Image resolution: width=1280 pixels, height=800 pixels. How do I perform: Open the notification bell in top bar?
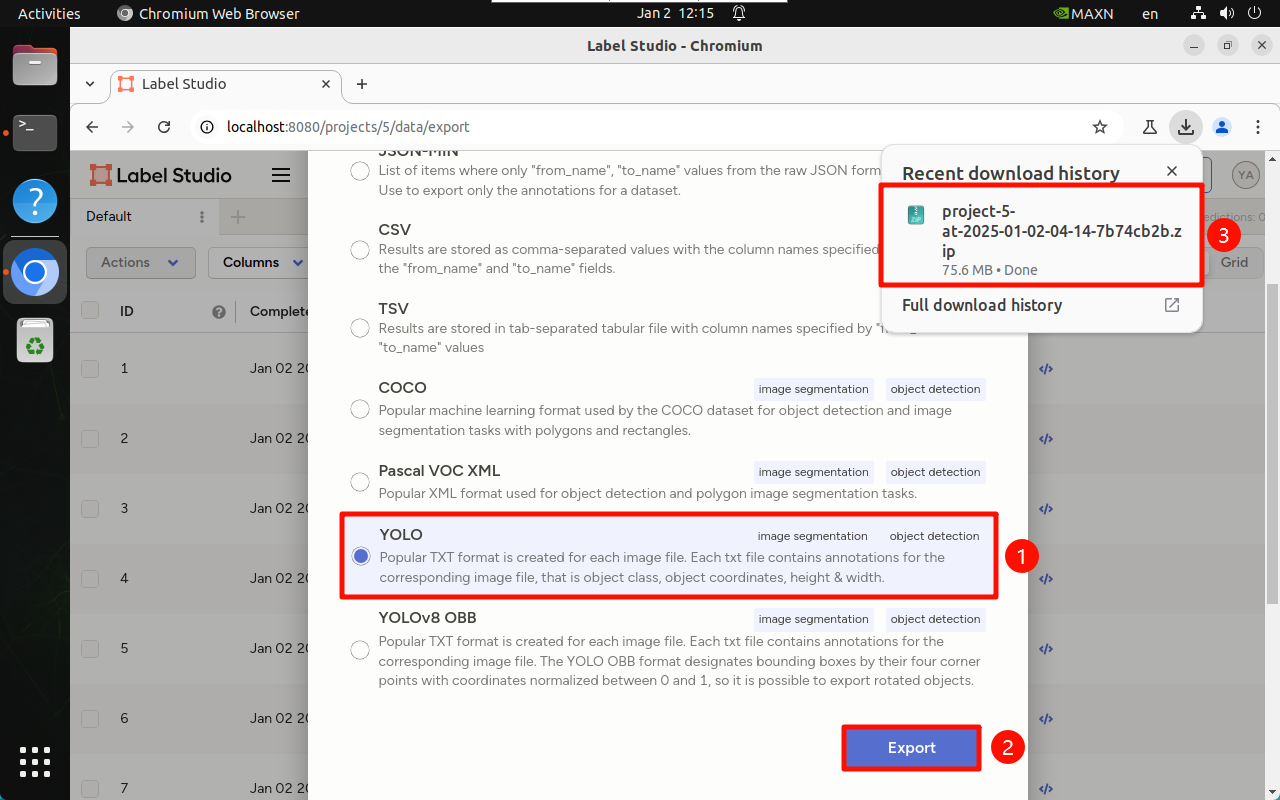pos(739,13)
